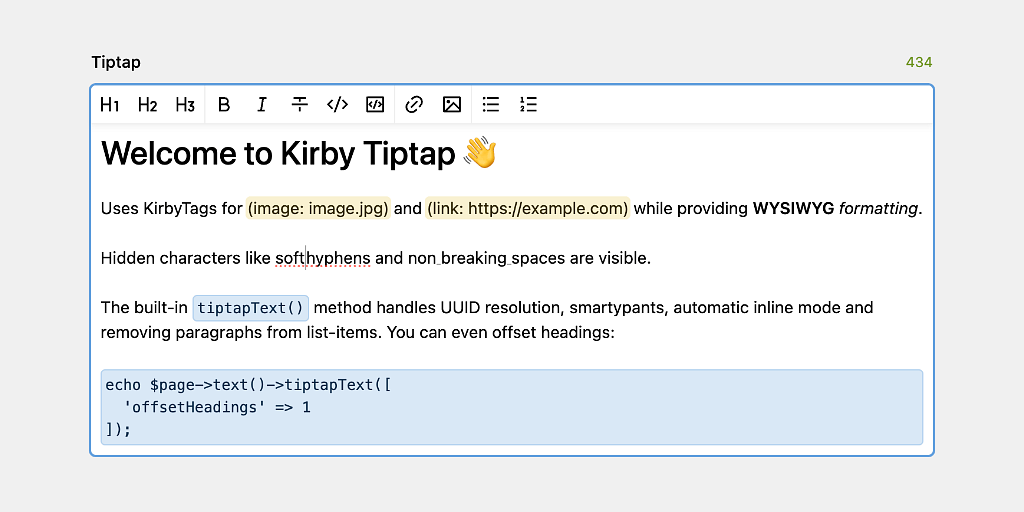Click the 434 character counter
Screen dimensions: 1024x512
coord(919,63)
